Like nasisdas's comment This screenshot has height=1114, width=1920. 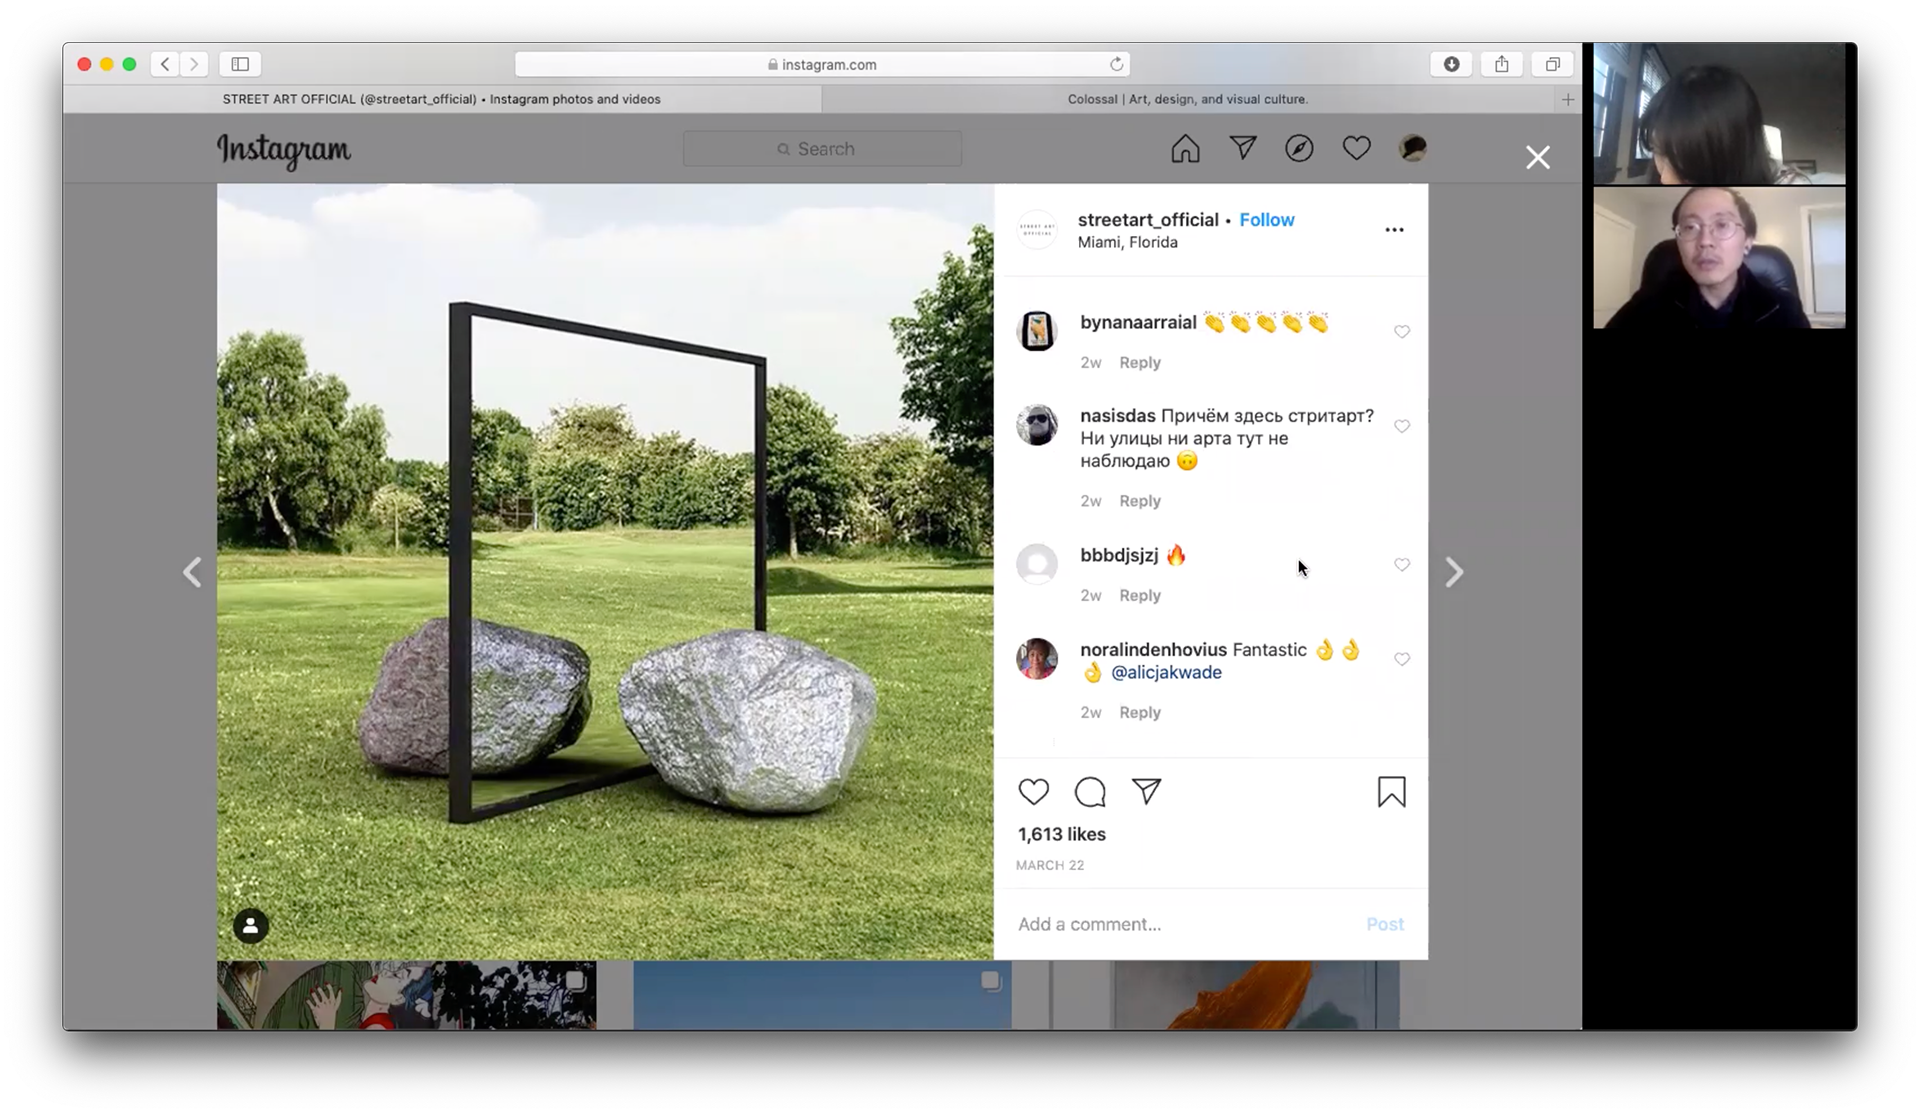1402,426
